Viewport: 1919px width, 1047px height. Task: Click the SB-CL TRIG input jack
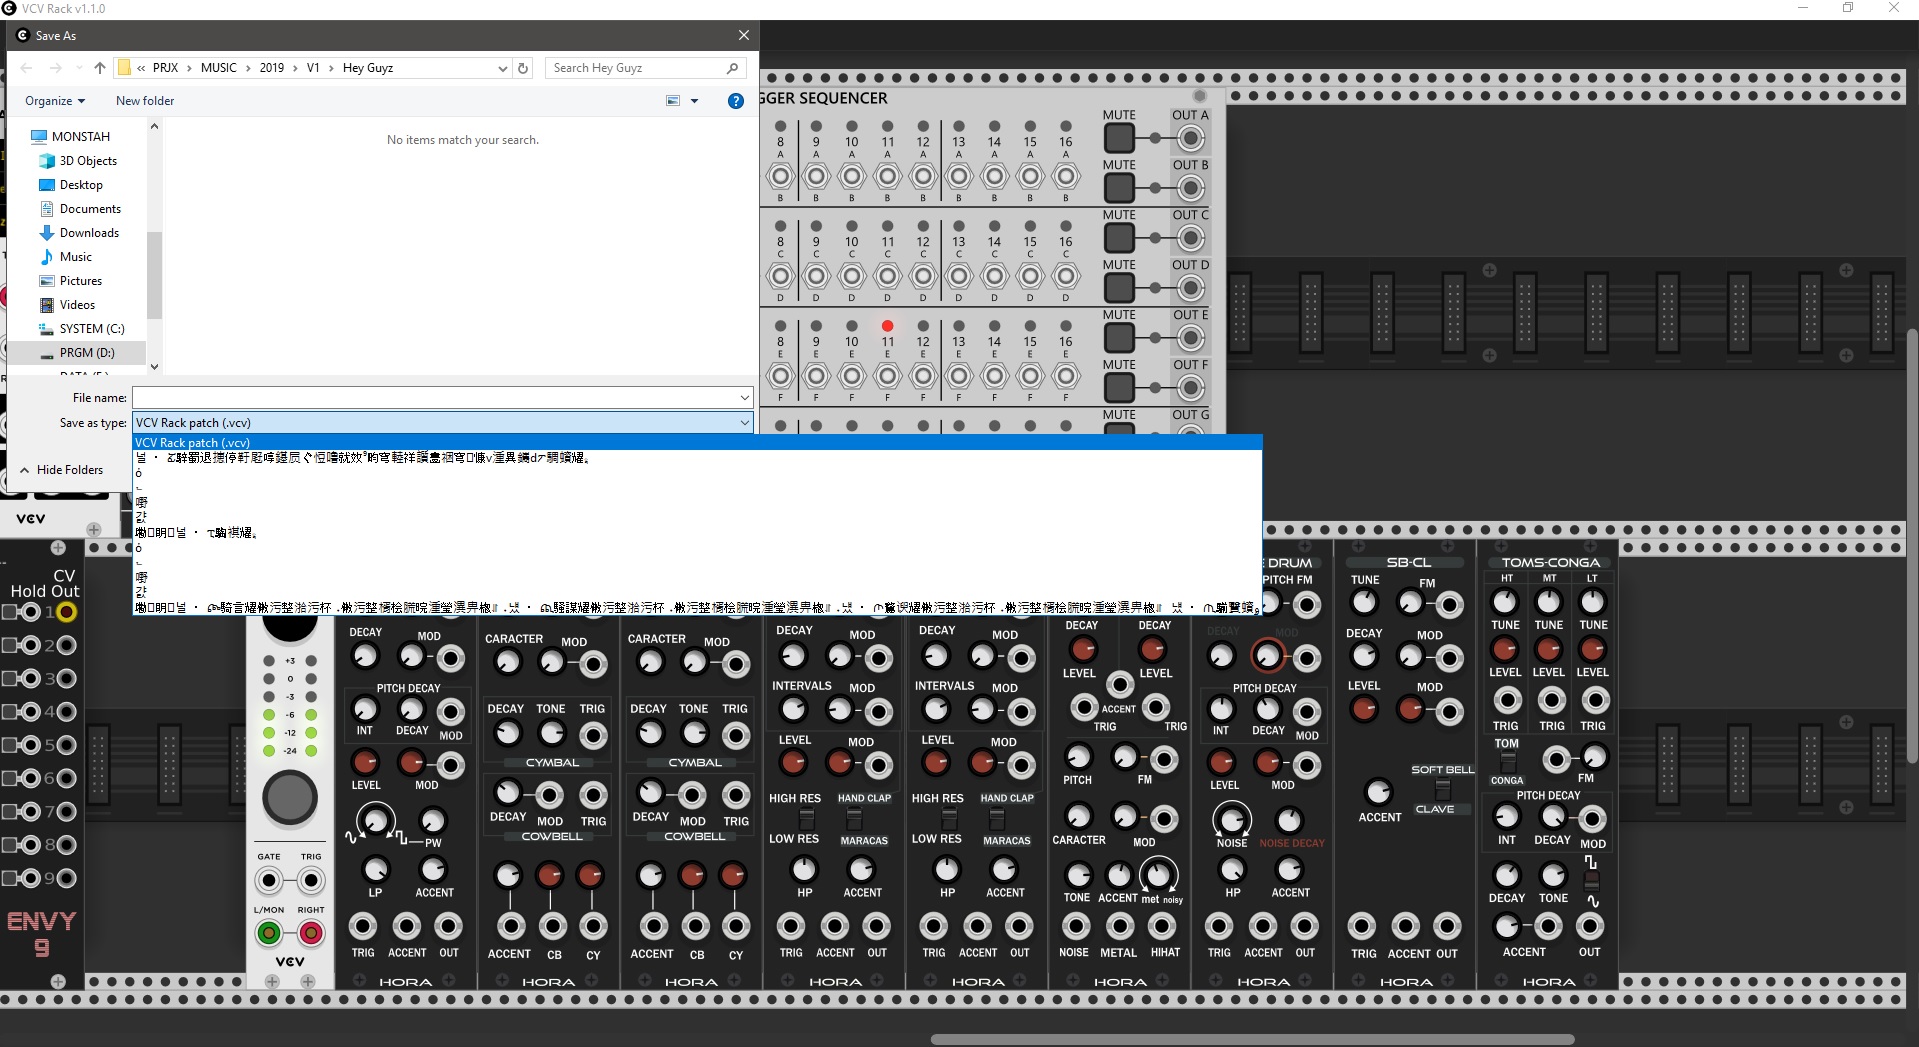tap(1362, 926)
